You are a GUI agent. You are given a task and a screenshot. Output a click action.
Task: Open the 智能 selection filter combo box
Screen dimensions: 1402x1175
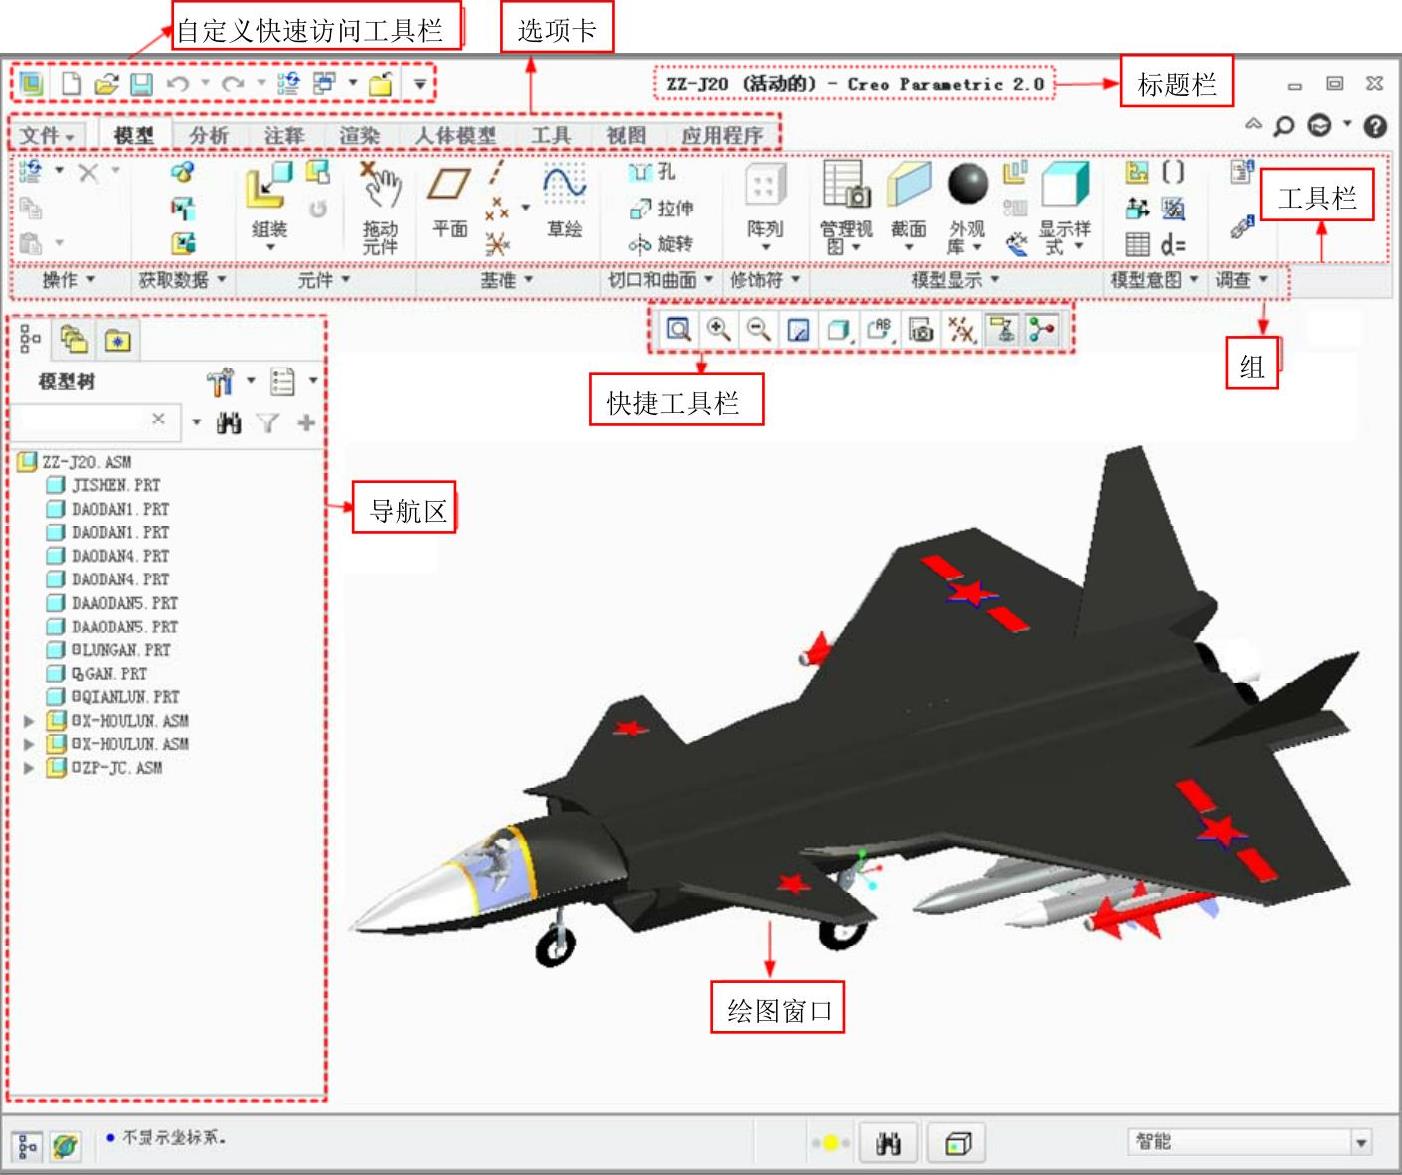[1249, 1142]
